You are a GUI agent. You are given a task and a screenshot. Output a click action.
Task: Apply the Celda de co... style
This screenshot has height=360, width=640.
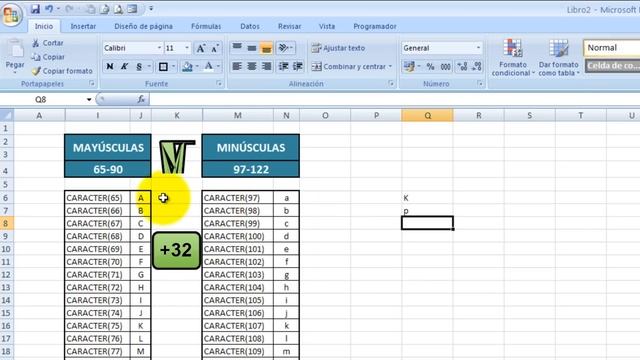pos(612,66)
